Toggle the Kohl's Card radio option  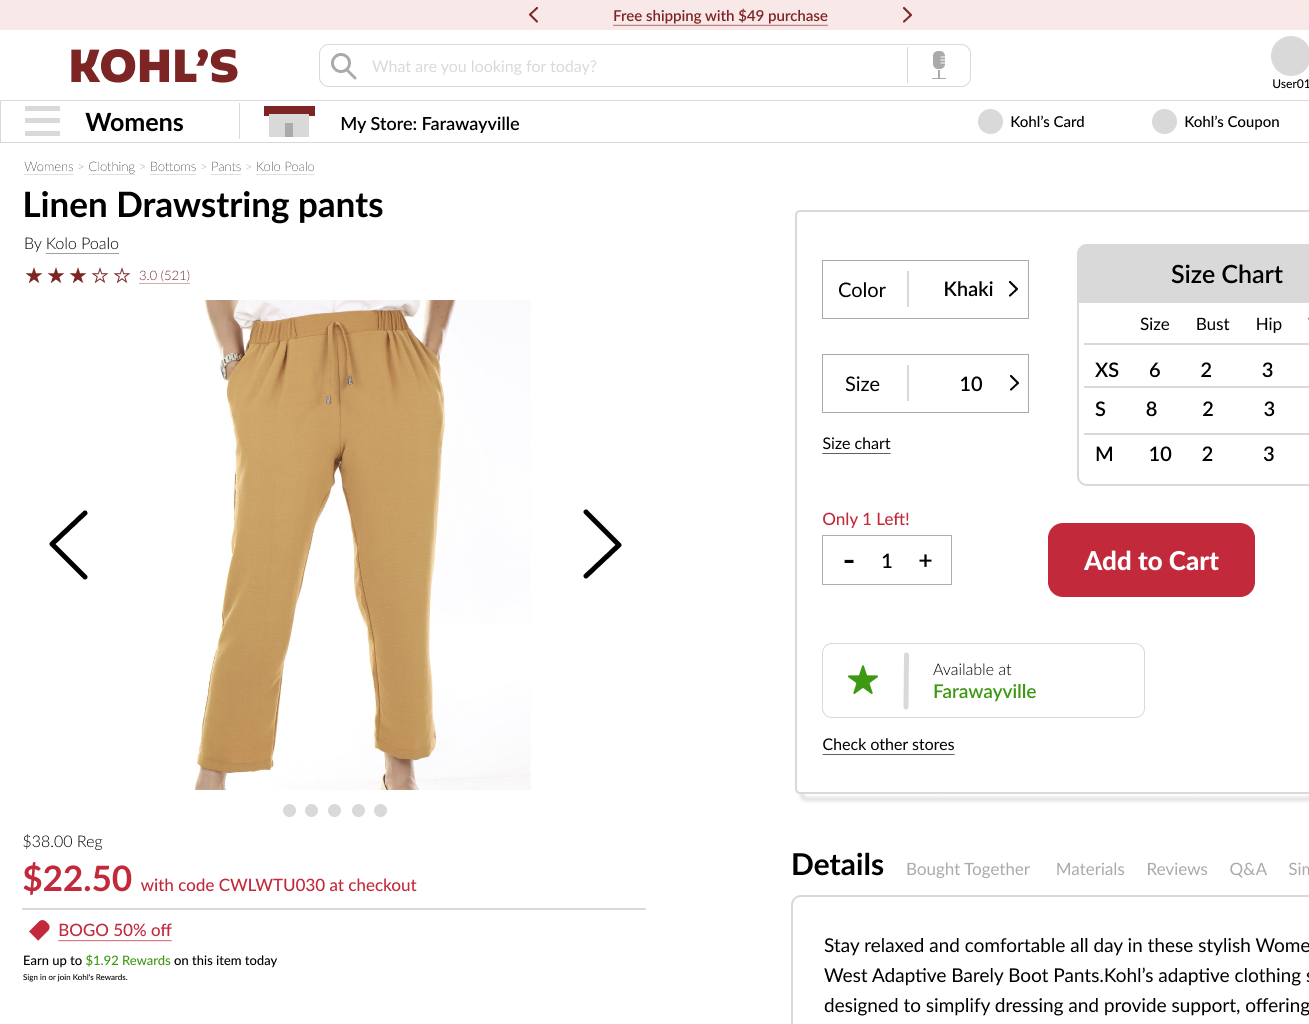click(x=990, y=122)
